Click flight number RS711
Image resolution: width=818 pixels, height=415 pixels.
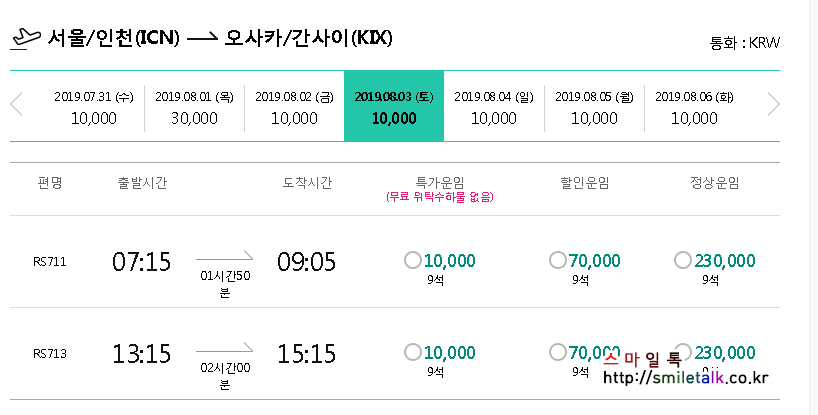[x=48, y=262]
